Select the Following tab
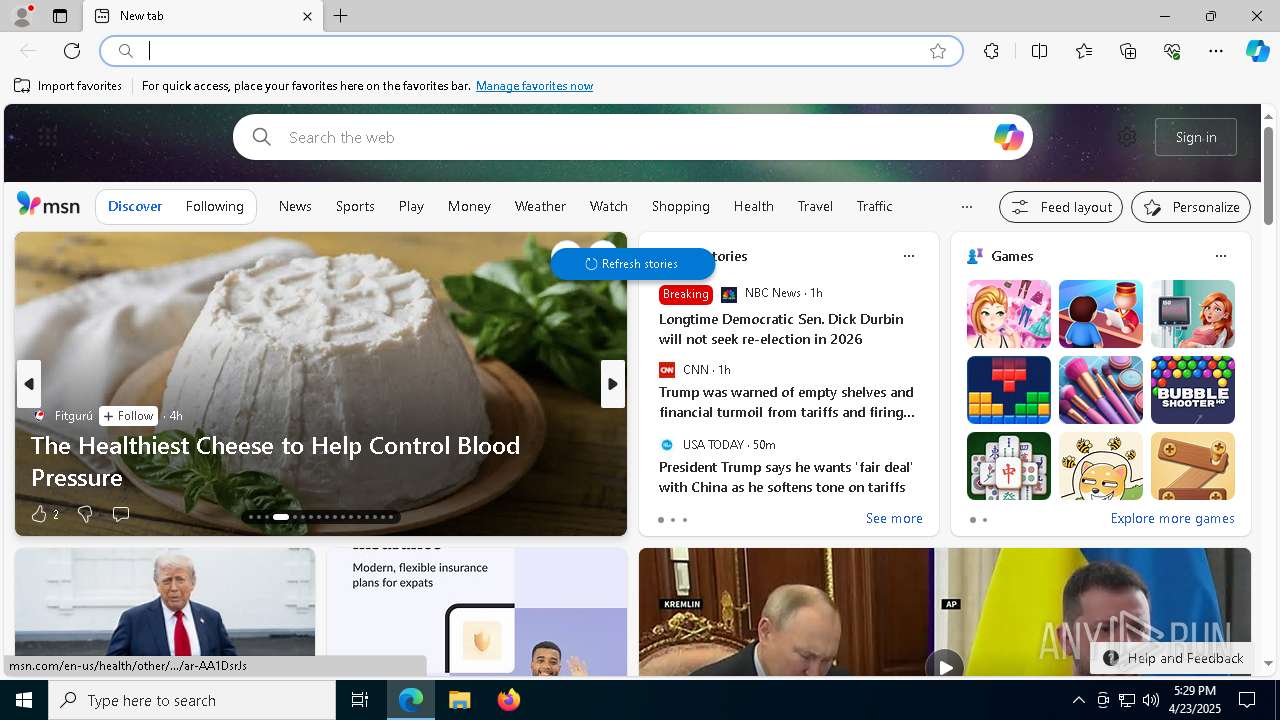This screenshot has width=1280, height=720. (x=214, y=206)
